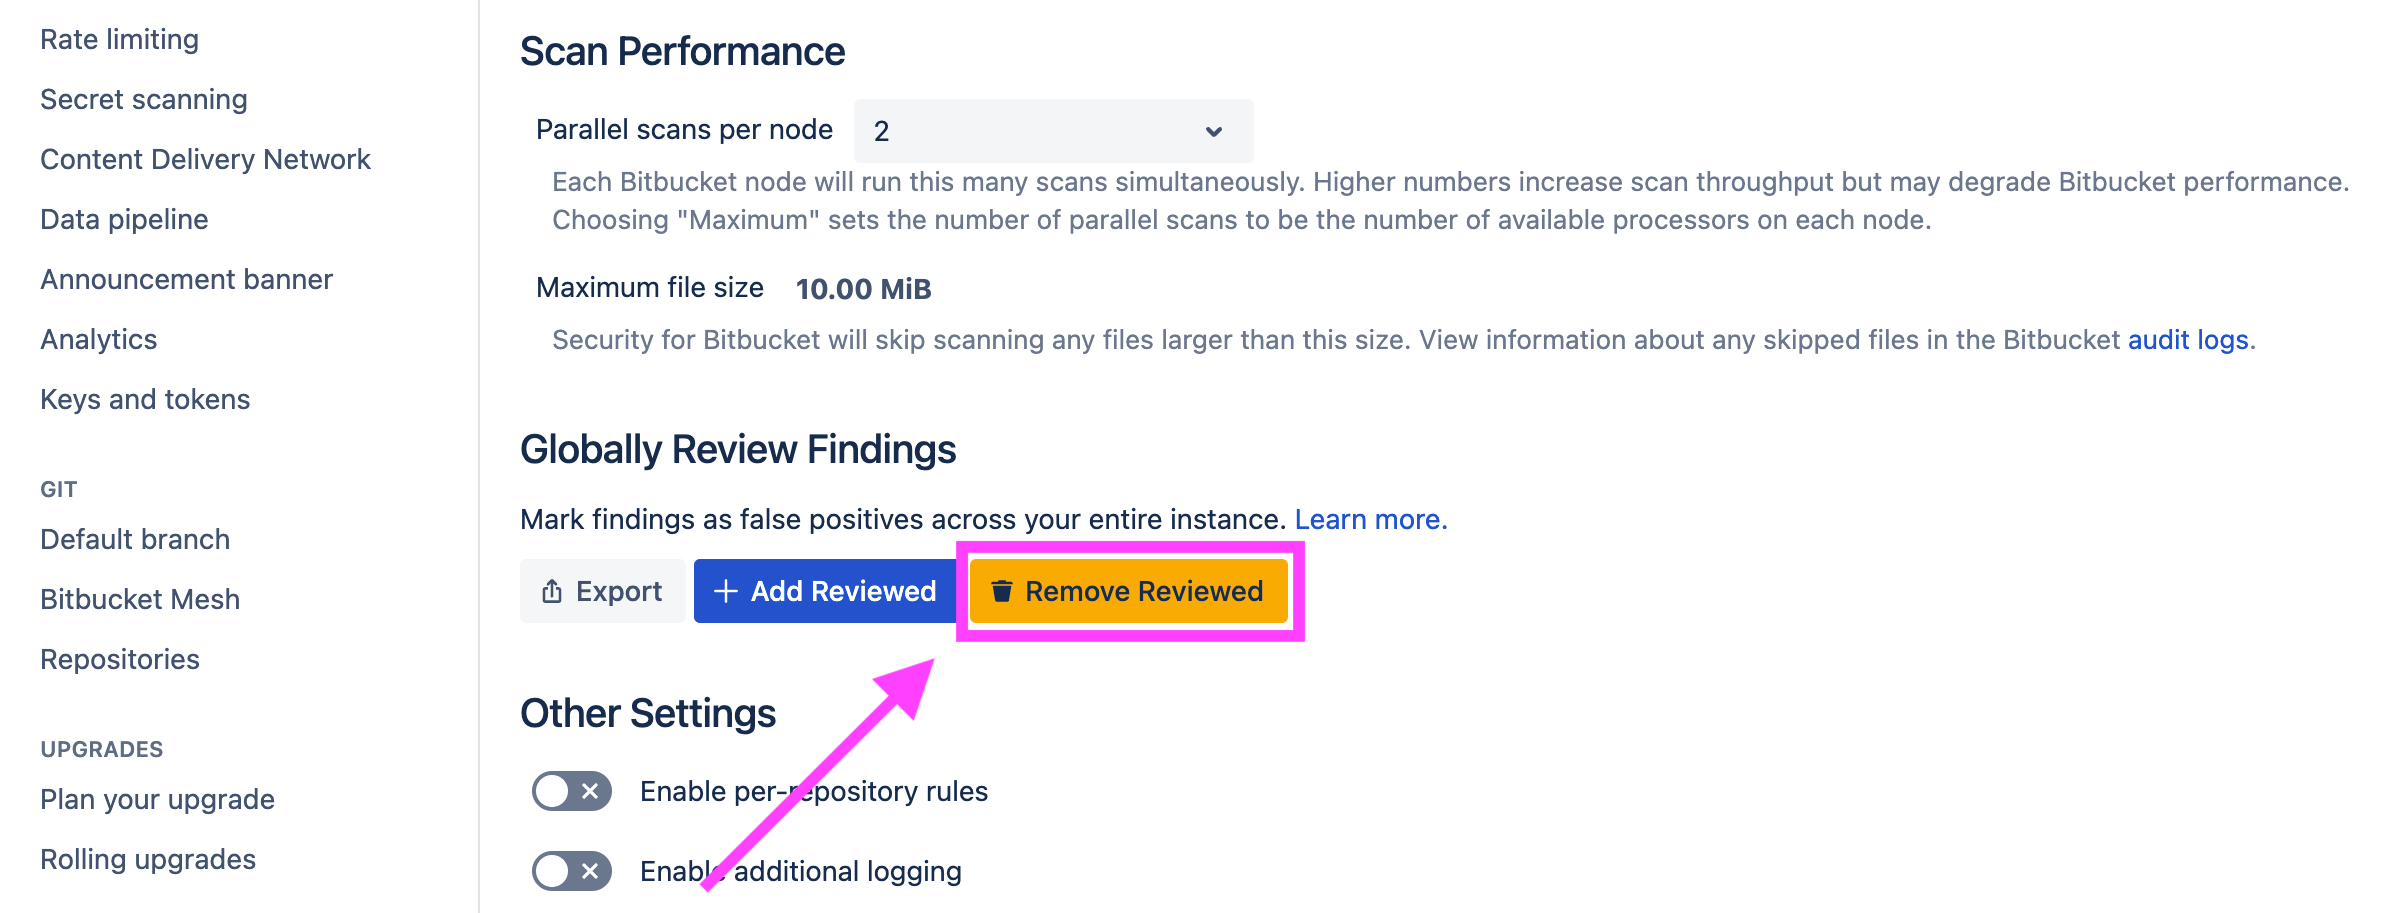Go to Rate limiting settings
The width and height of the screenshot is (2400, 913).
pos(118,39)
